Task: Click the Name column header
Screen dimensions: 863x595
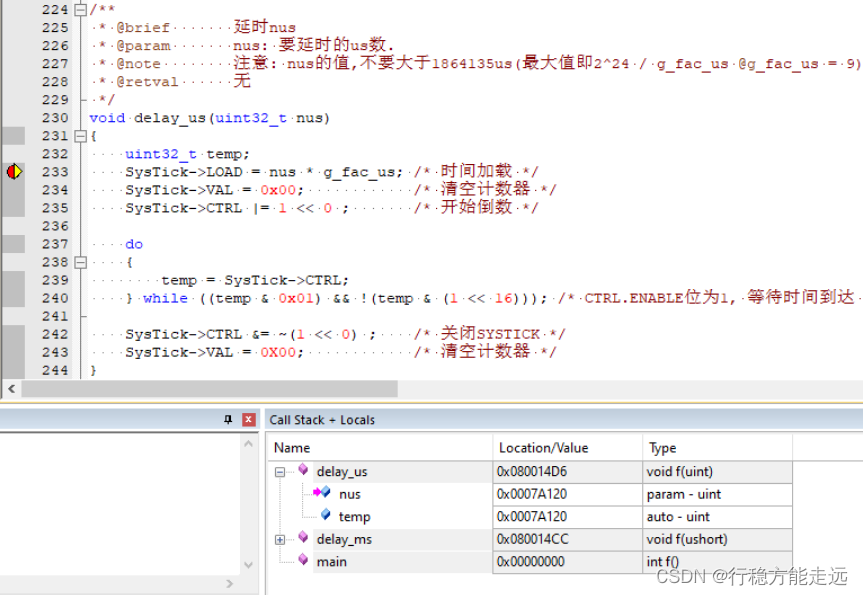Action: pyautogui.click(x=380, y=448)
